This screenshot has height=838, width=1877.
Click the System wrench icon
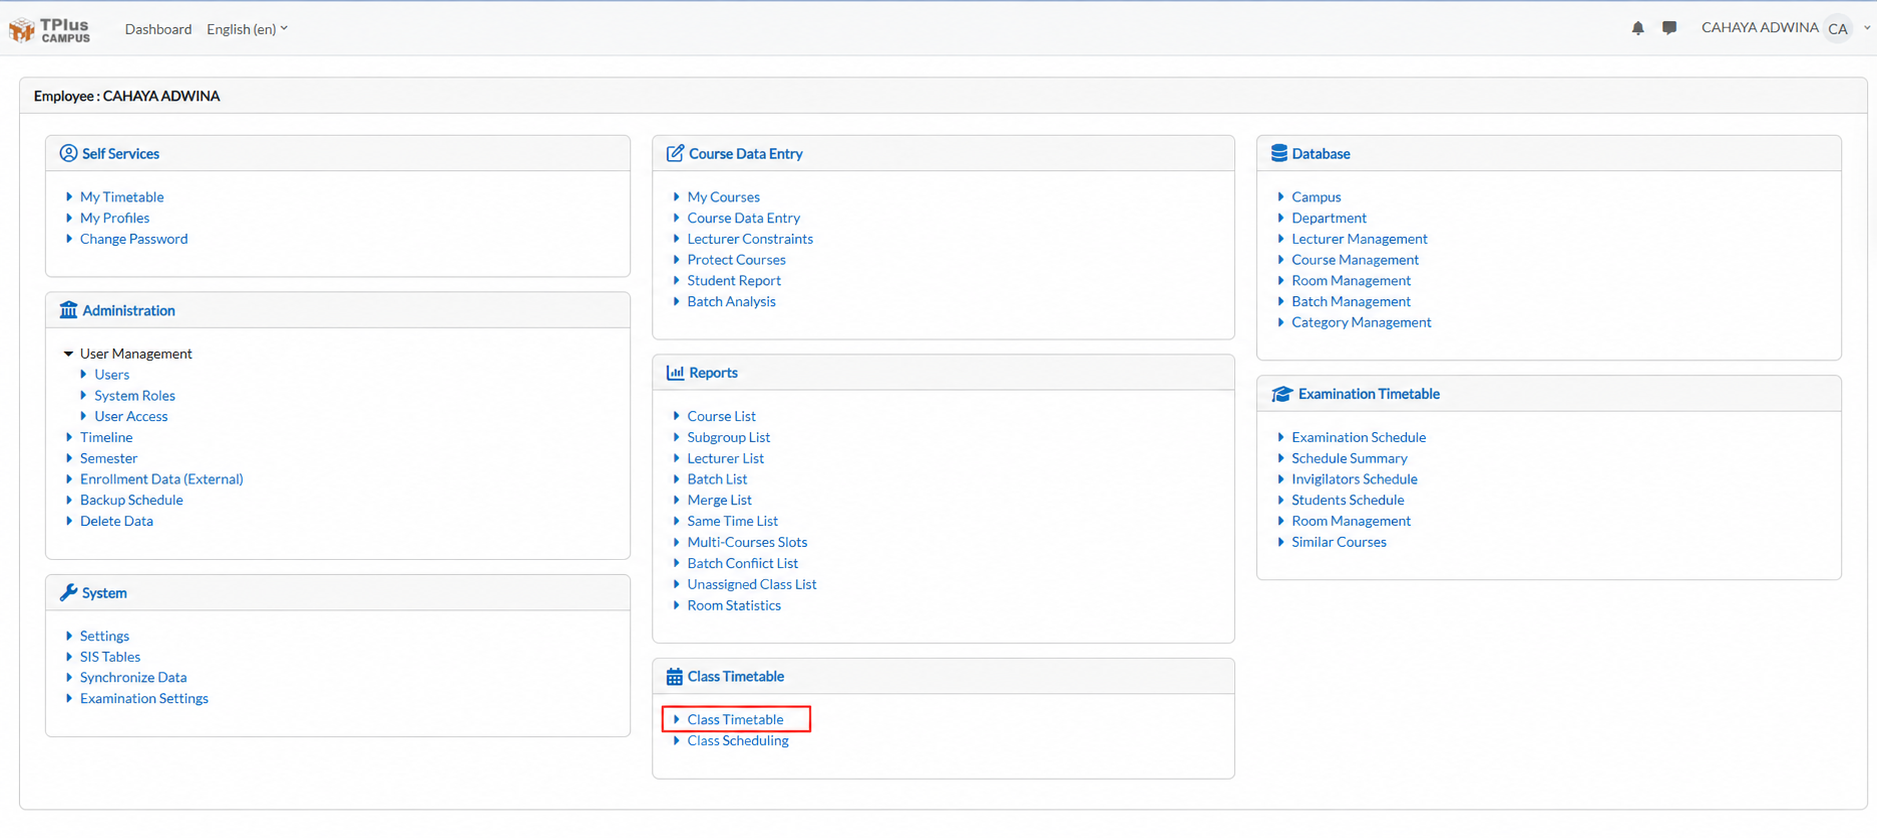pyautogui.click(x=68, y=592)
